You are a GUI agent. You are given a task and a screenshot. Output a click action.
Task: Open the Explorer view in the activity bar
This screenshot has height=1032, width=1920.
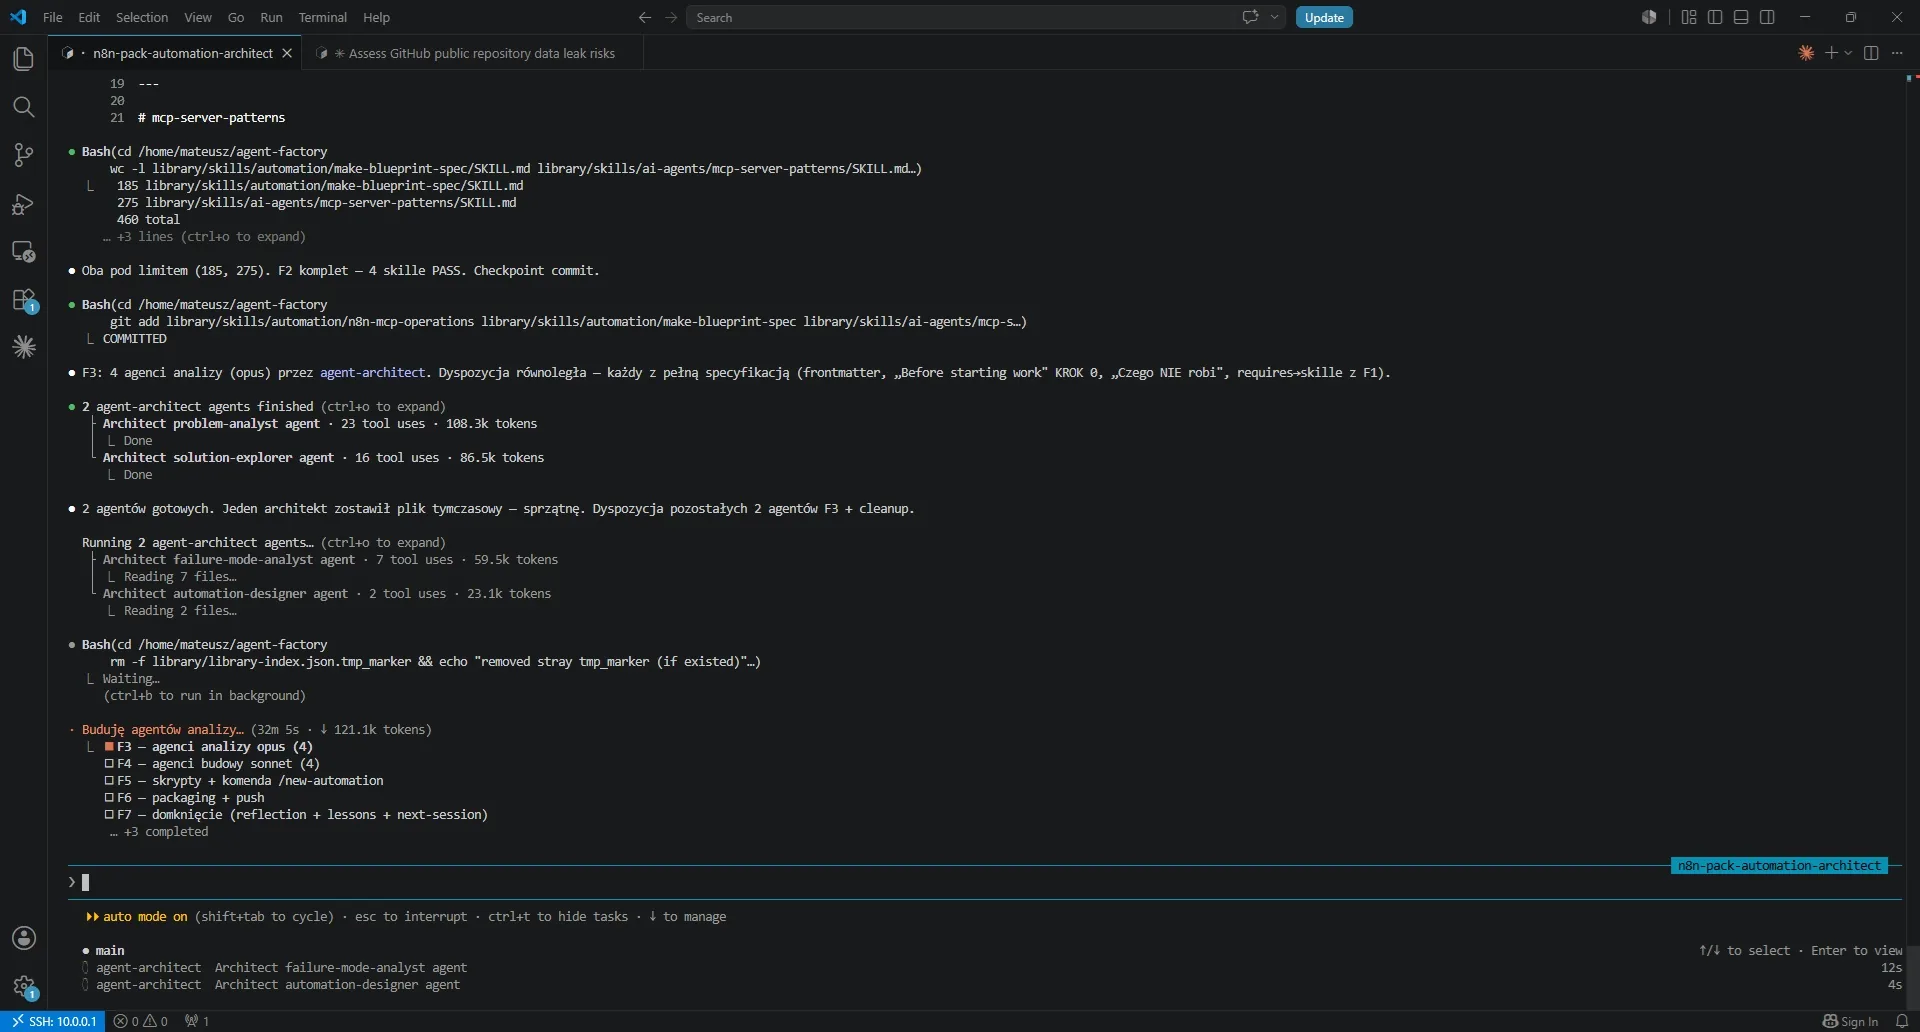point(23,59)
